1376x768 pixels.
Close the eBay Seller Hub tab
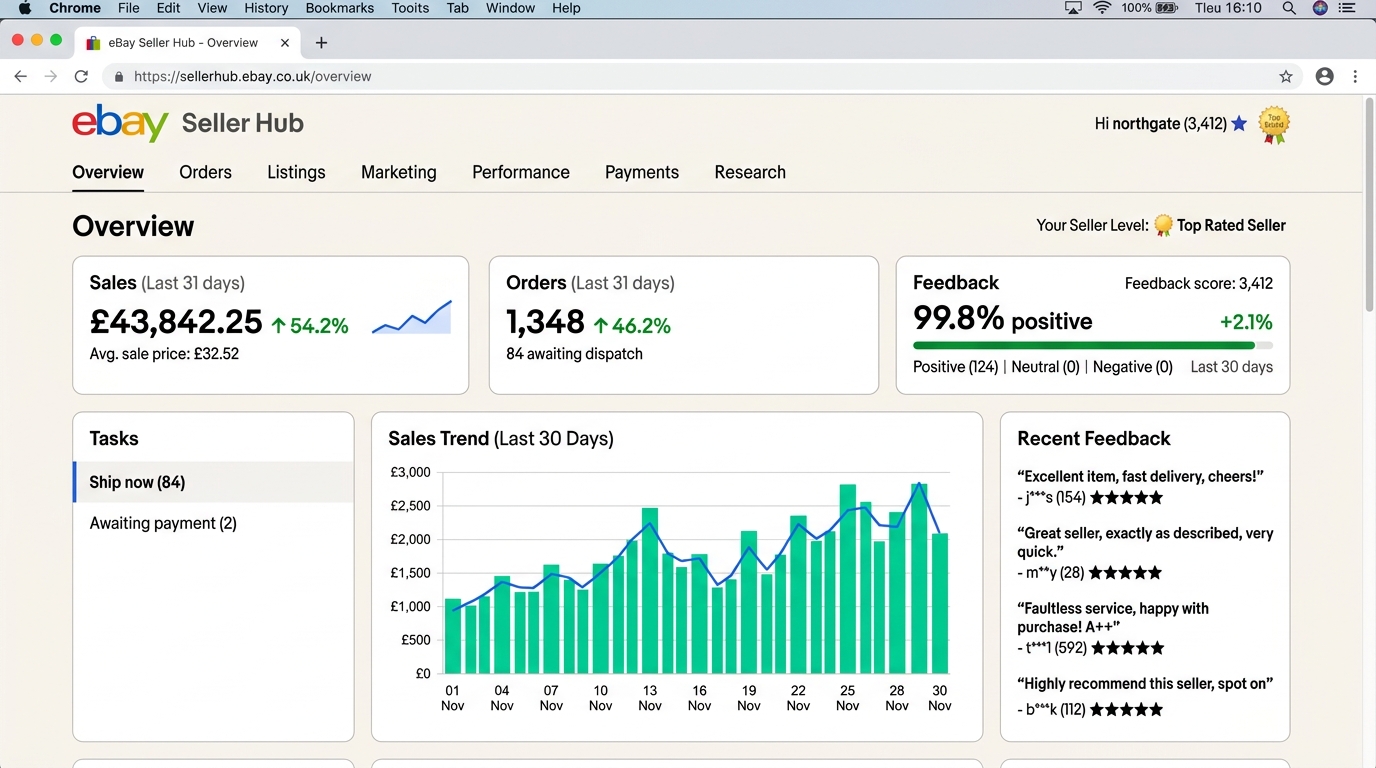[x=285, y=43]
